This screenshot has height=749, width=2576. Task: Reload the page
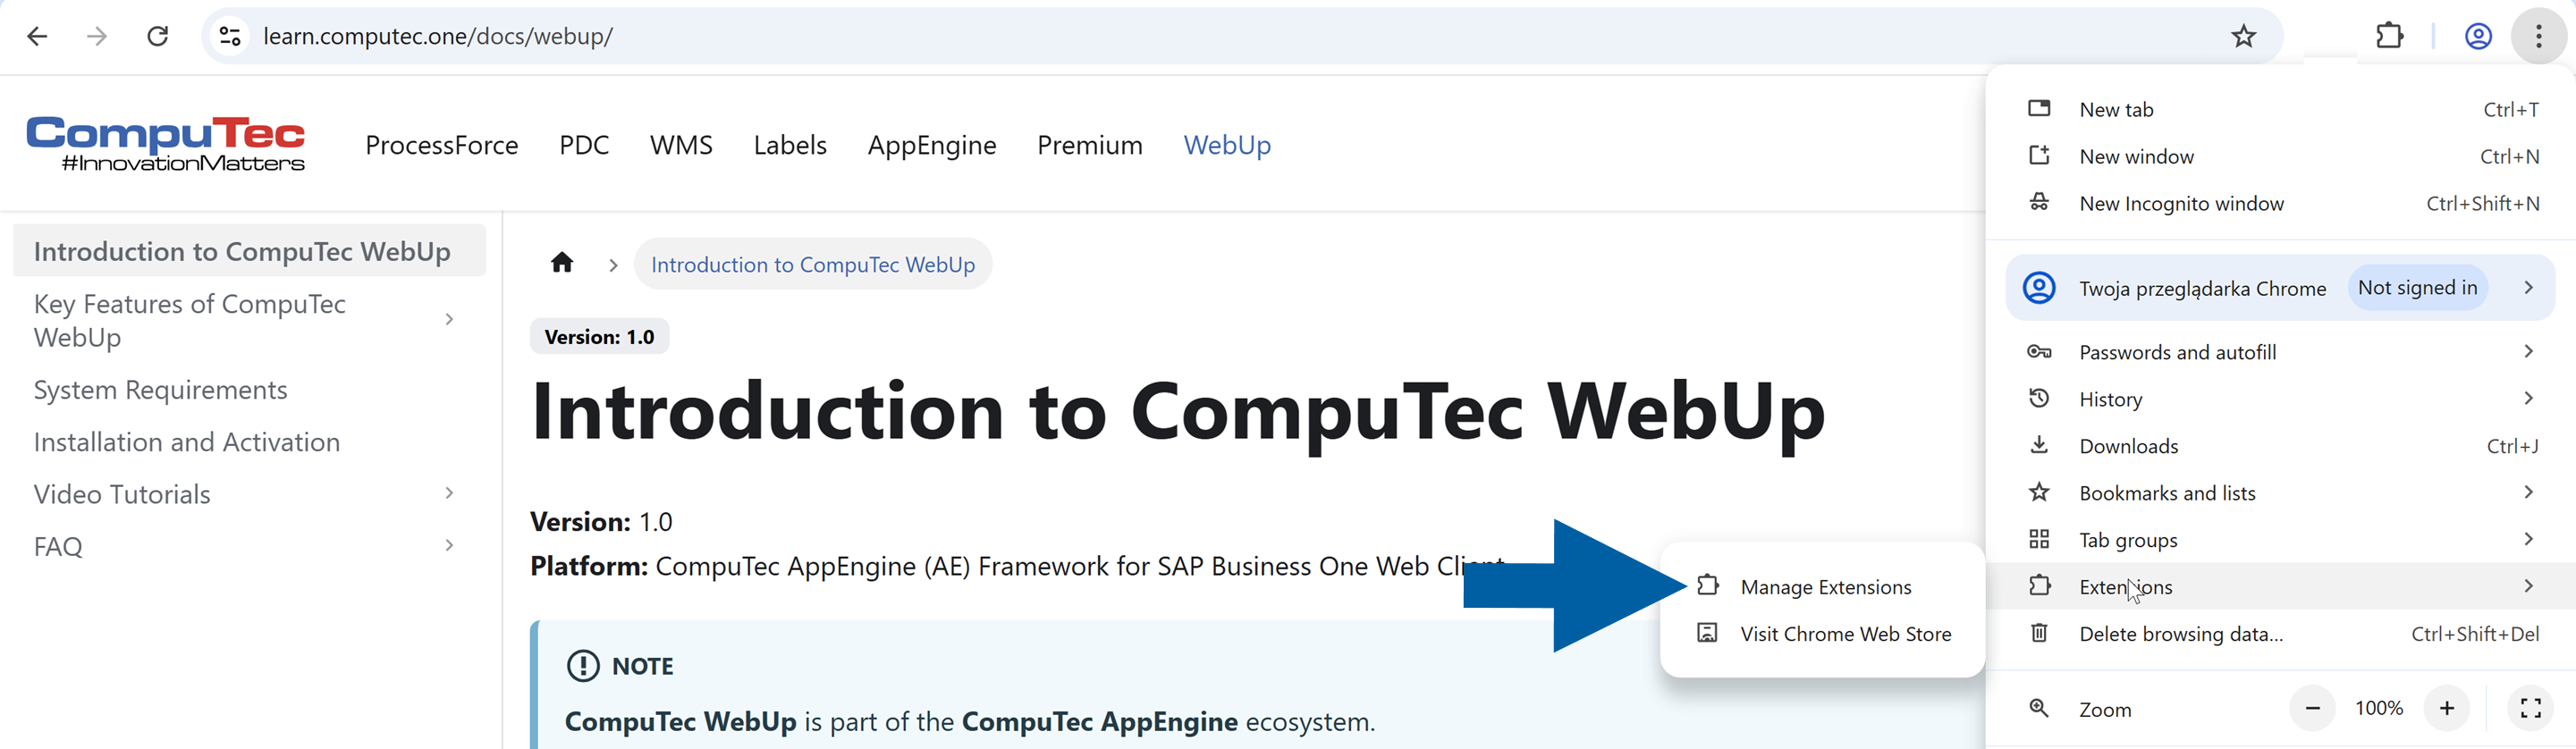coord(157,36)
